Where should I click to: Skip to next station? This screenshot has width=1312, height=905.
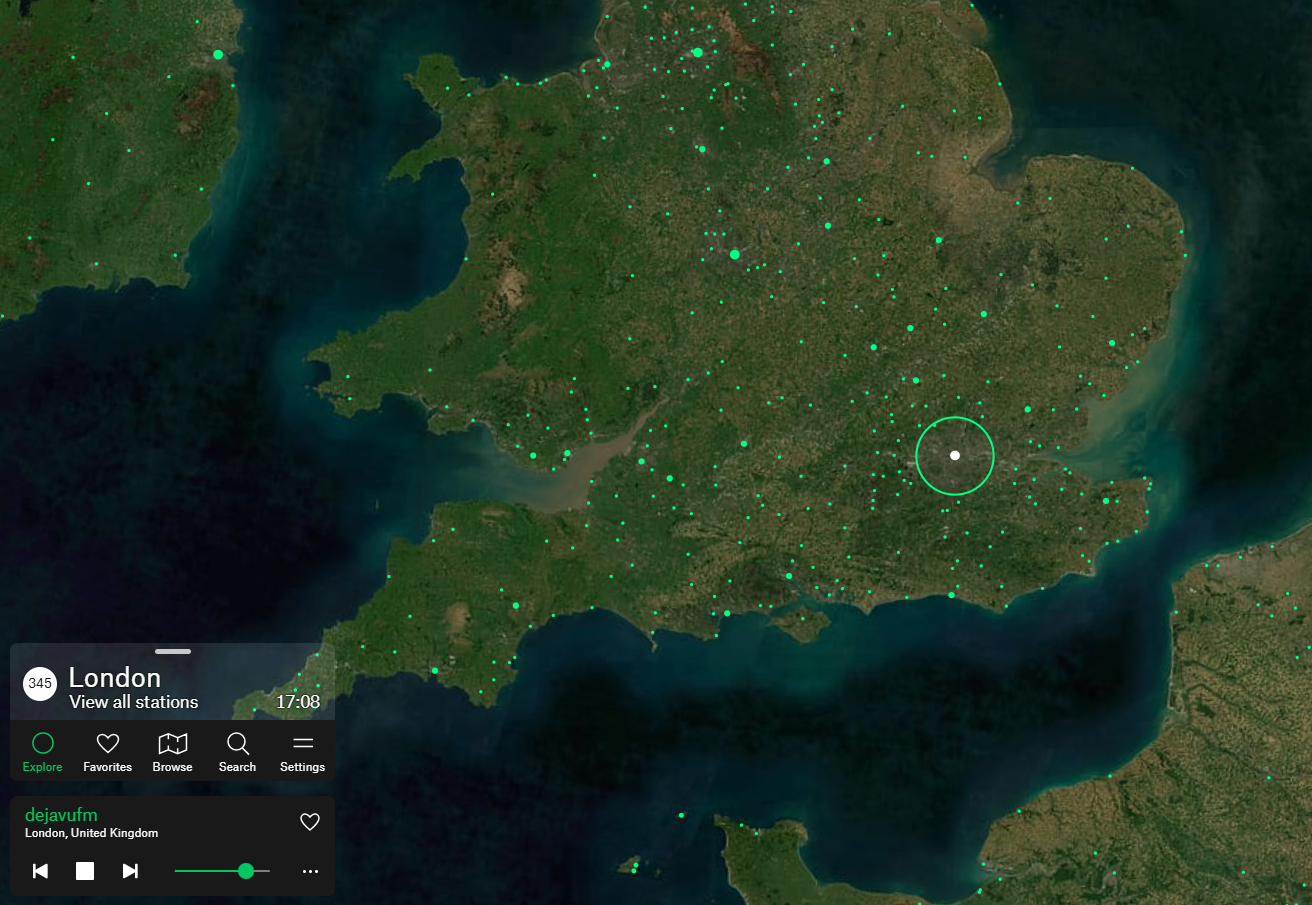pos(130,871)
